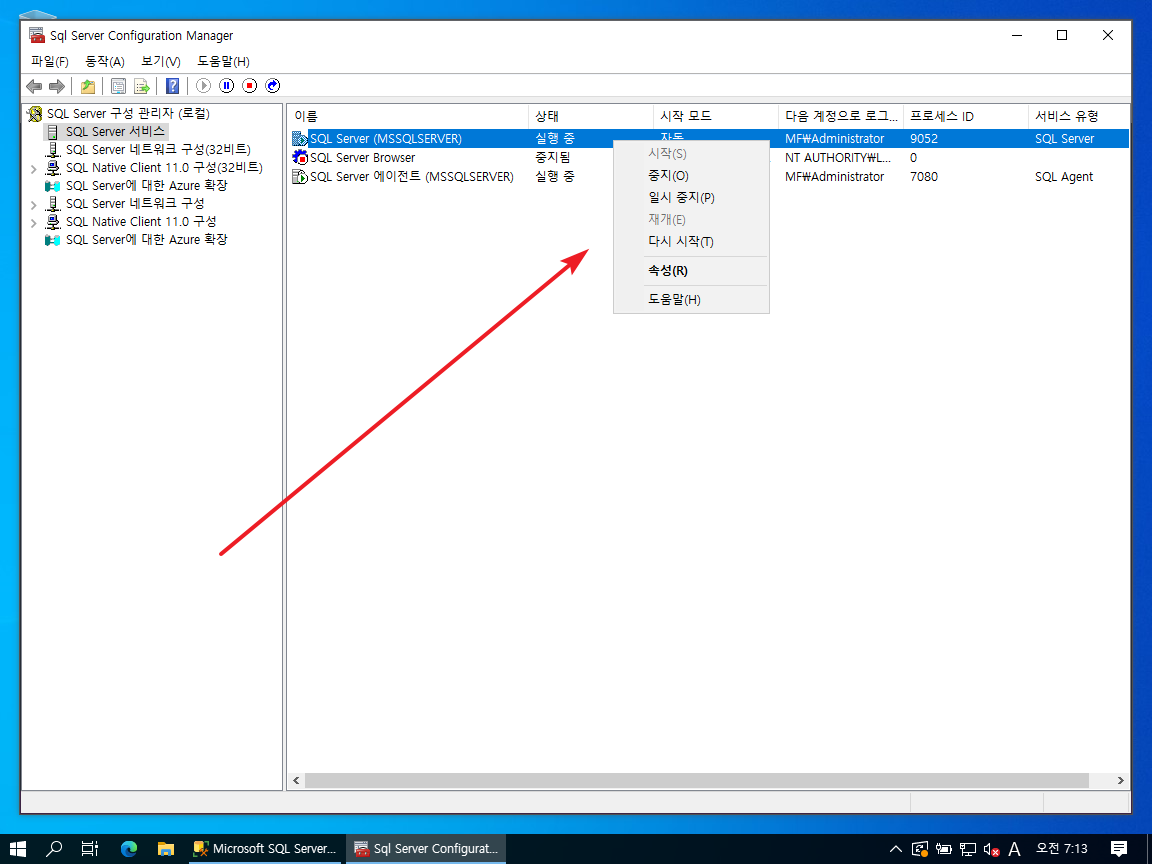Click the Pause service toolbar icon
Image resolution: width=1152 pixels, height=864 pixels.
pyautogui.click(x=226, y=86)
